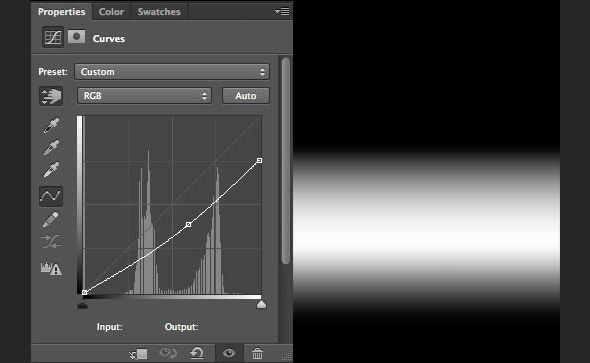This screenshot has height=363, width=590.
Task: Open the Preset Custom dropdown
Action: tap(172, 71)
